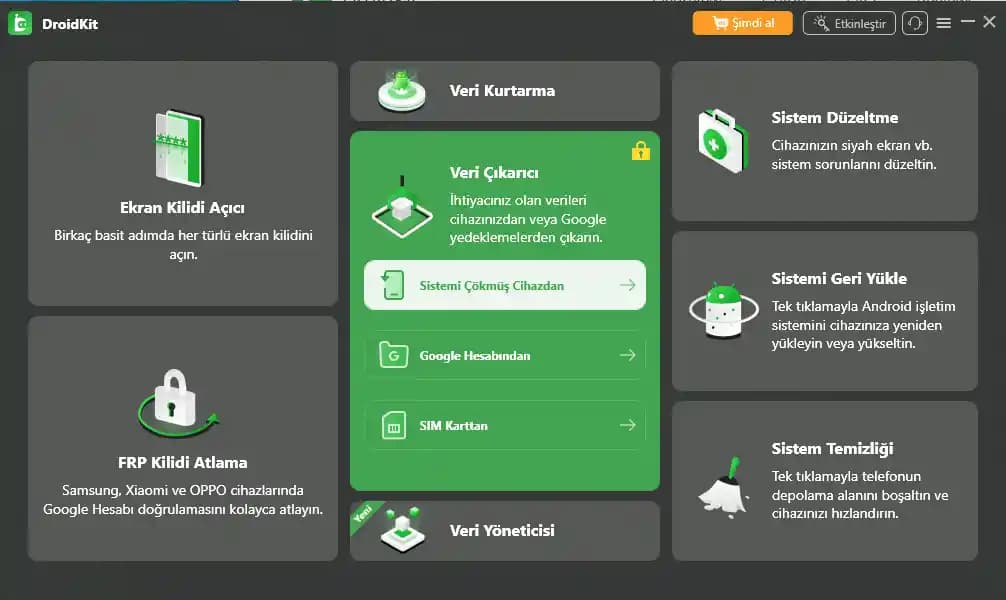The image size is (1006, 600).
Task: Click the FRP Kilidi Atlama padlock icon
Action: pos(178,403)
